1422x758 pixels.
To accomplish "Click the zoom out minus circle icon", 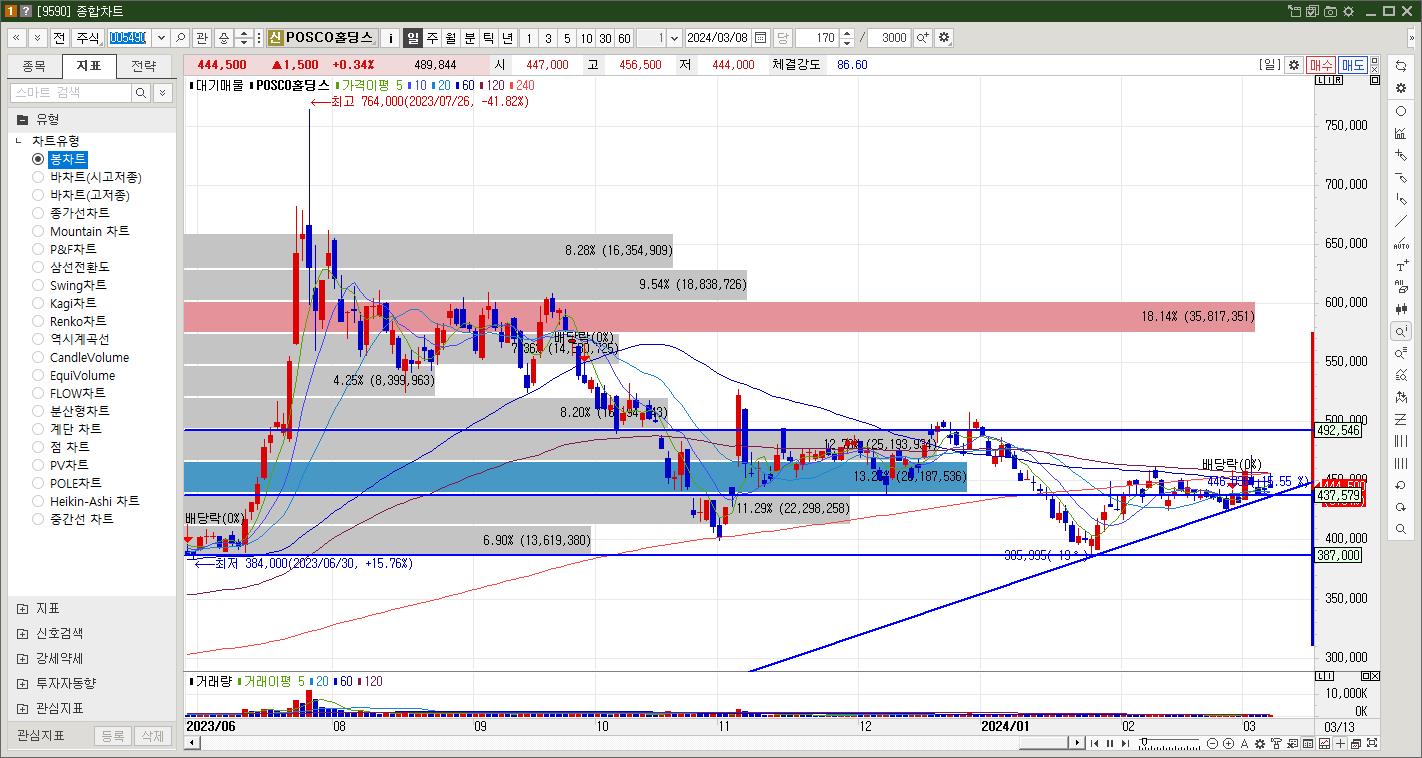I will (1212, 743).
